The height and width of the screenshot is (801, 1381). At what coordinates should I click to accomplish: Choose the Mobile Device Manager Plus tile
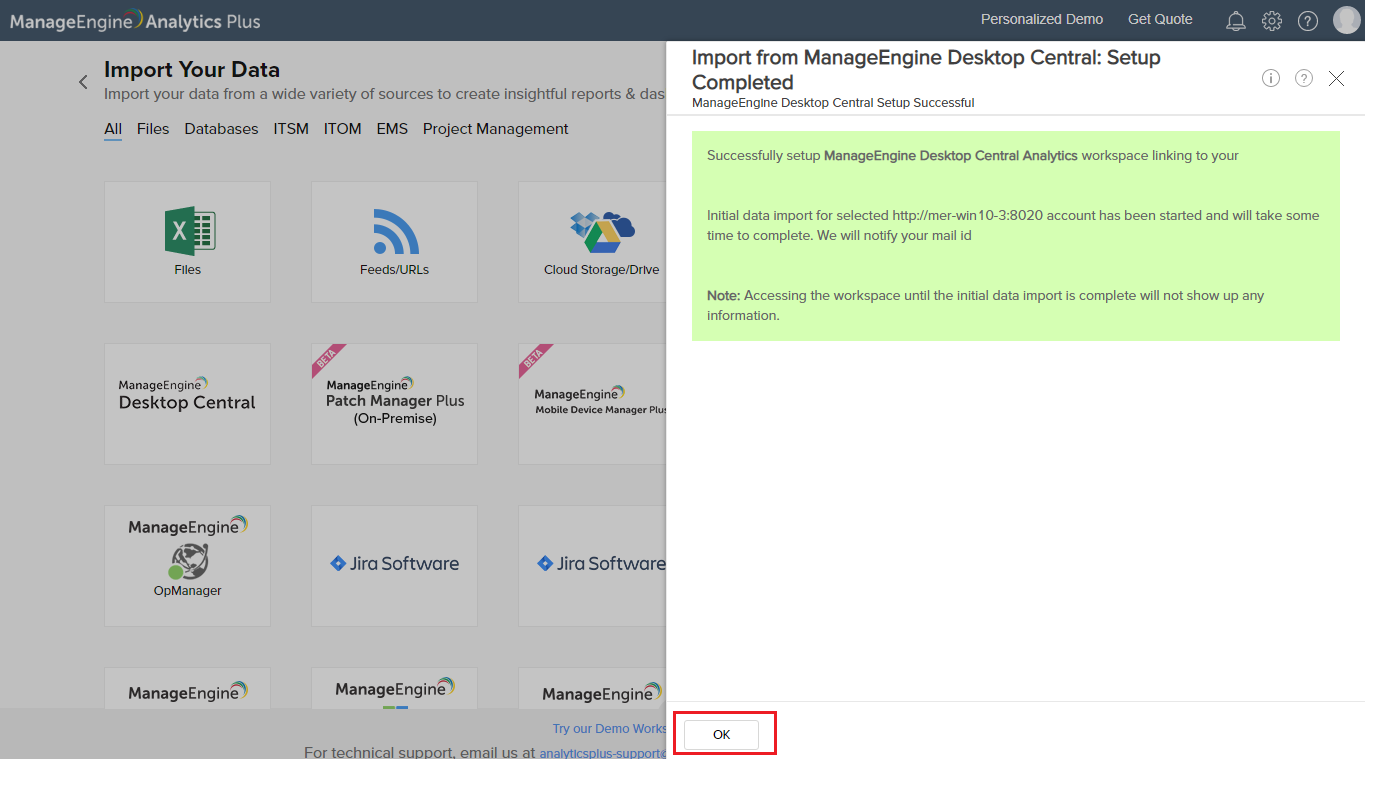(x=592, y=404)
